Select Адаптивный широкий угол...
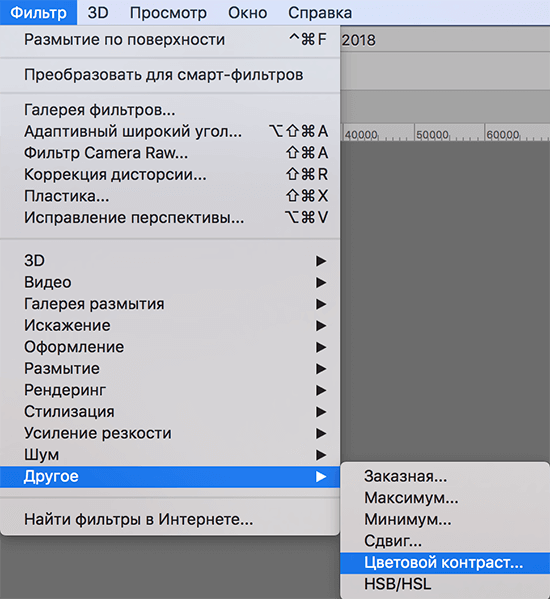 coord(170,131)
